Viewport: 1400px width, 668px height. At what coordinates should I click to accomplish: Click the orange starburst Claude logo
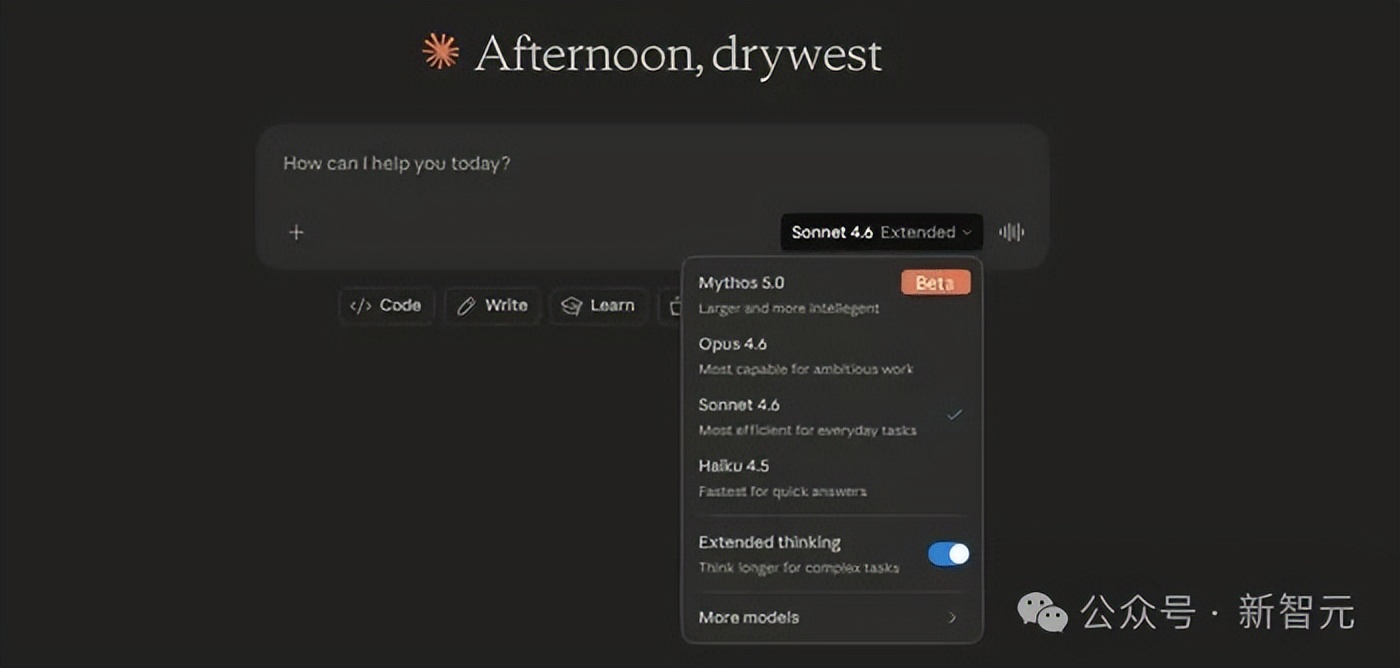(x=440, y=51)
